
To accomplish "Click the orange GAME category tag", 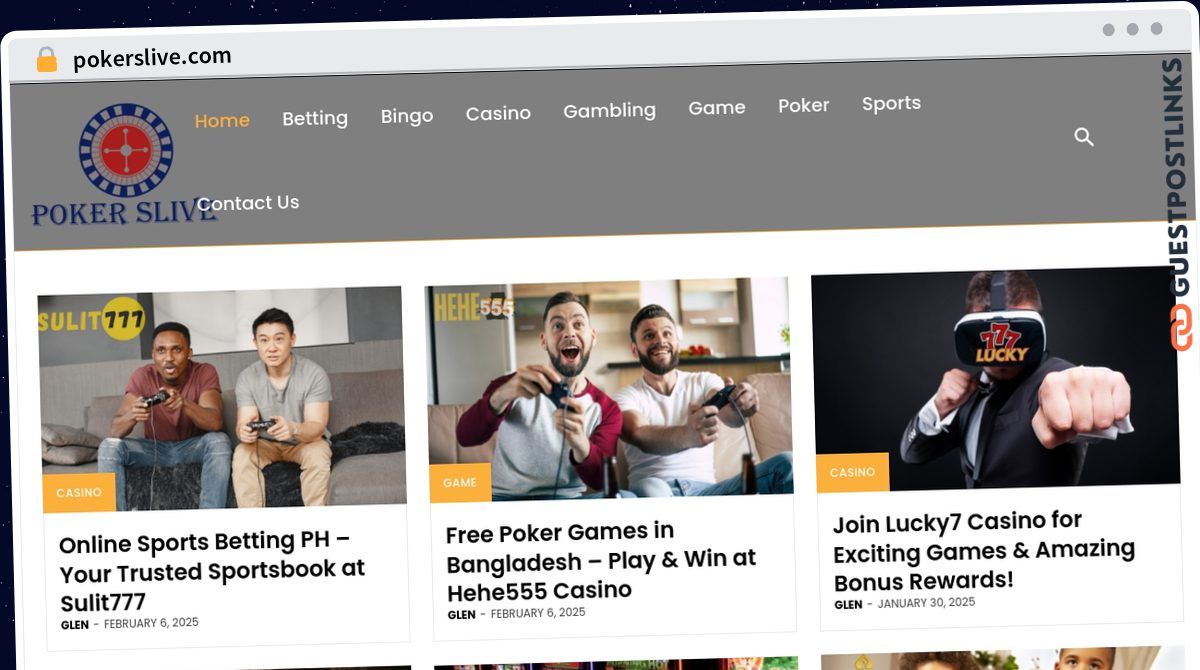I will [x=460, y=482].
